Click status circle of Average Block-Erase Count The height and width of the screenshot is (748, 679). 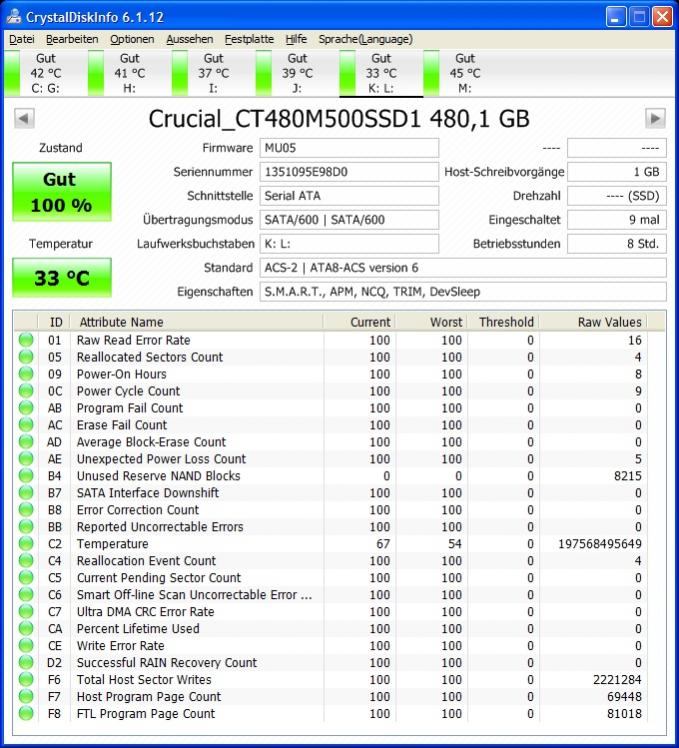click(x=26, y=442)
